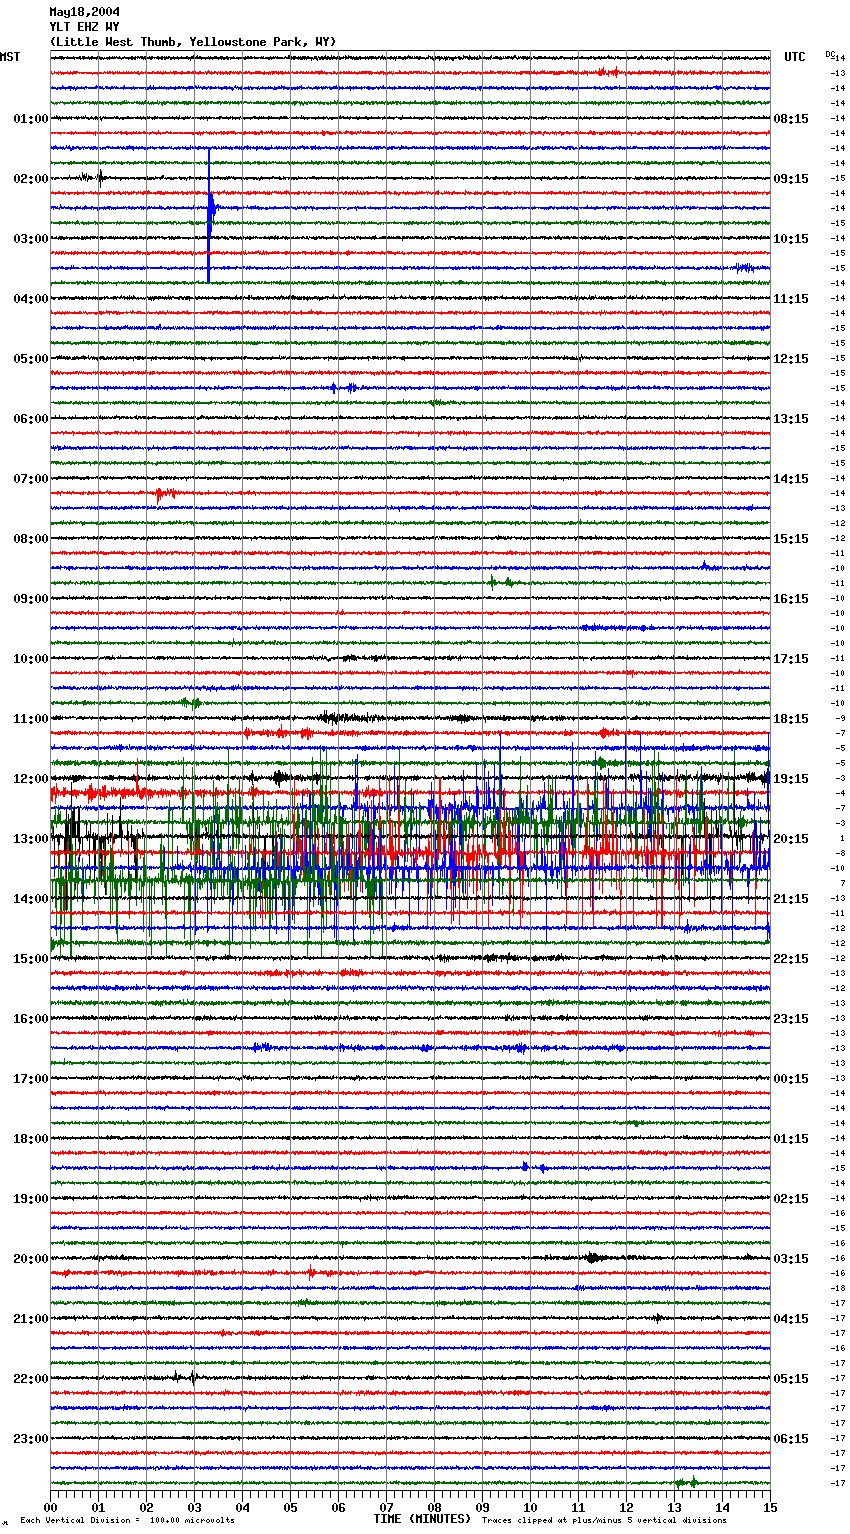The image size is (850, 1534).
Task: Select the '19:00' MST time label
Action: [31, 1199]
